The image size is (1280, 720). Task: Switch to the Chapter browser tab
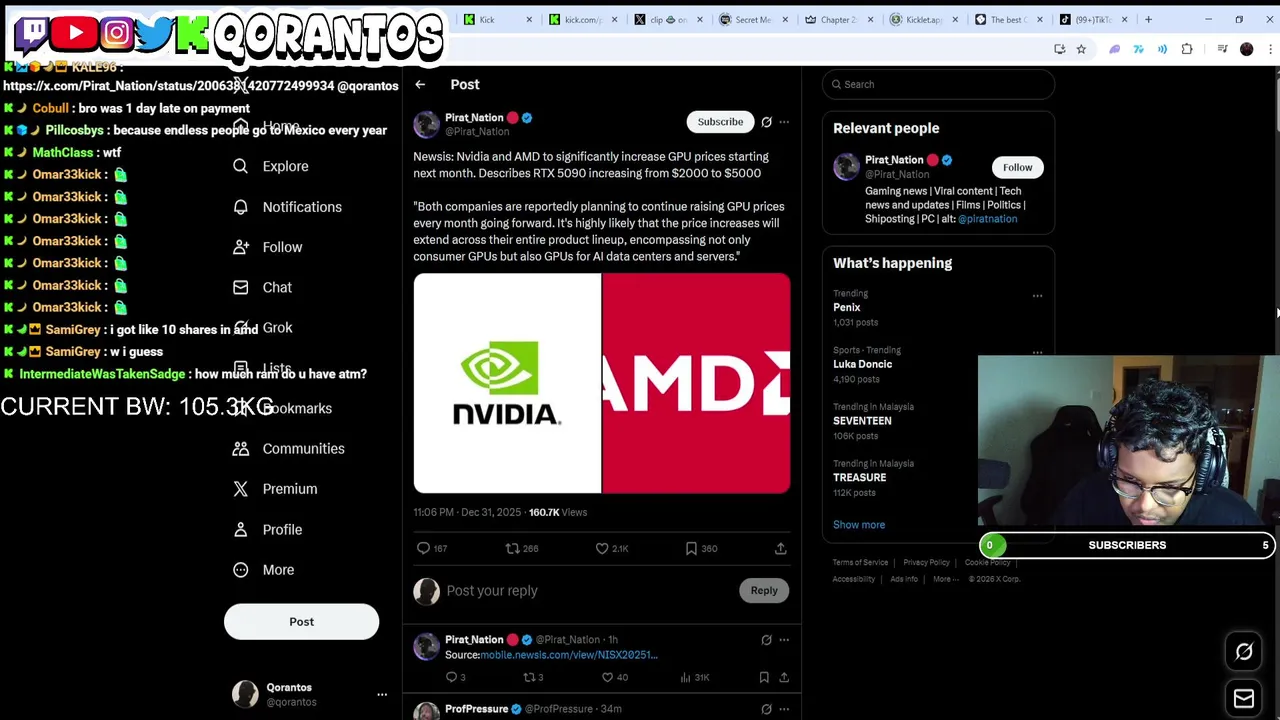pyautogui.click(x=838, y=19)
